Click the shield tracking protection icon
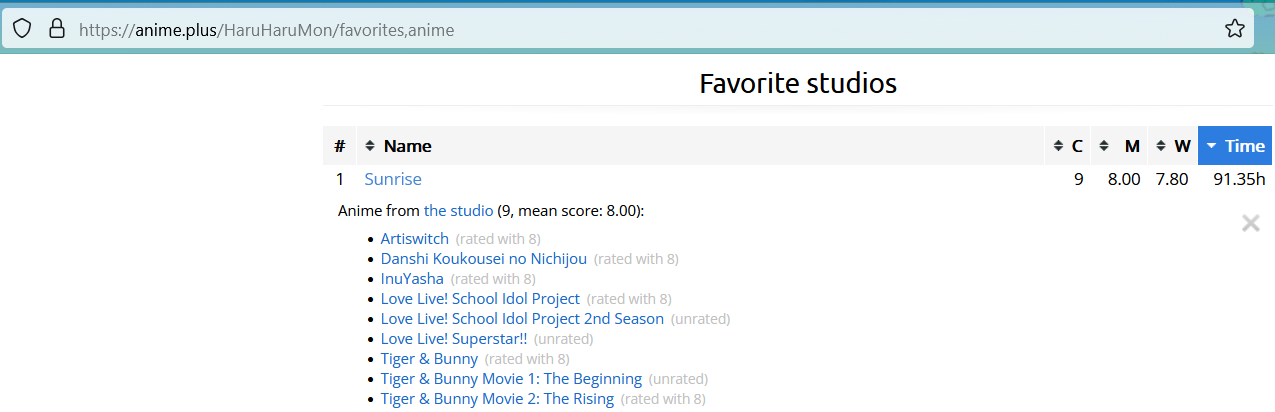This screenshot has width=1275, height=412. tap(22, 29)
